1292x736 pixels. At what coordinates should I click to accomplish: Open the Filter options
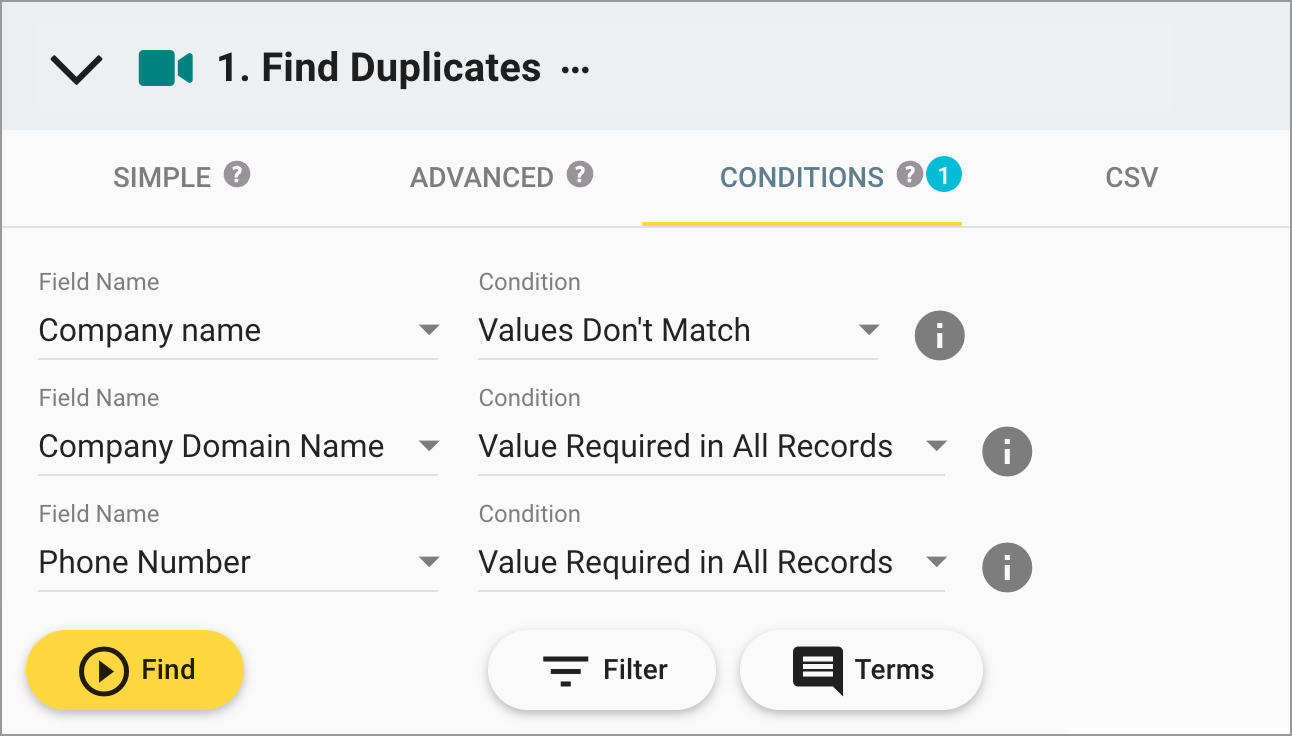pyautogui.click(x=601, y=670)
